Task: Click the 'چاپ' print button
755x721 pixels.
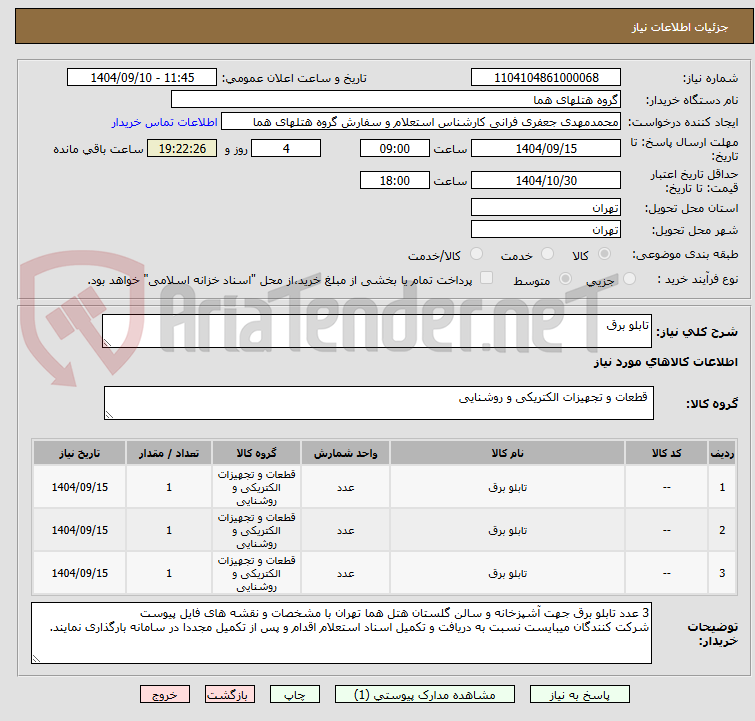Action: click(x=295, y=695)
